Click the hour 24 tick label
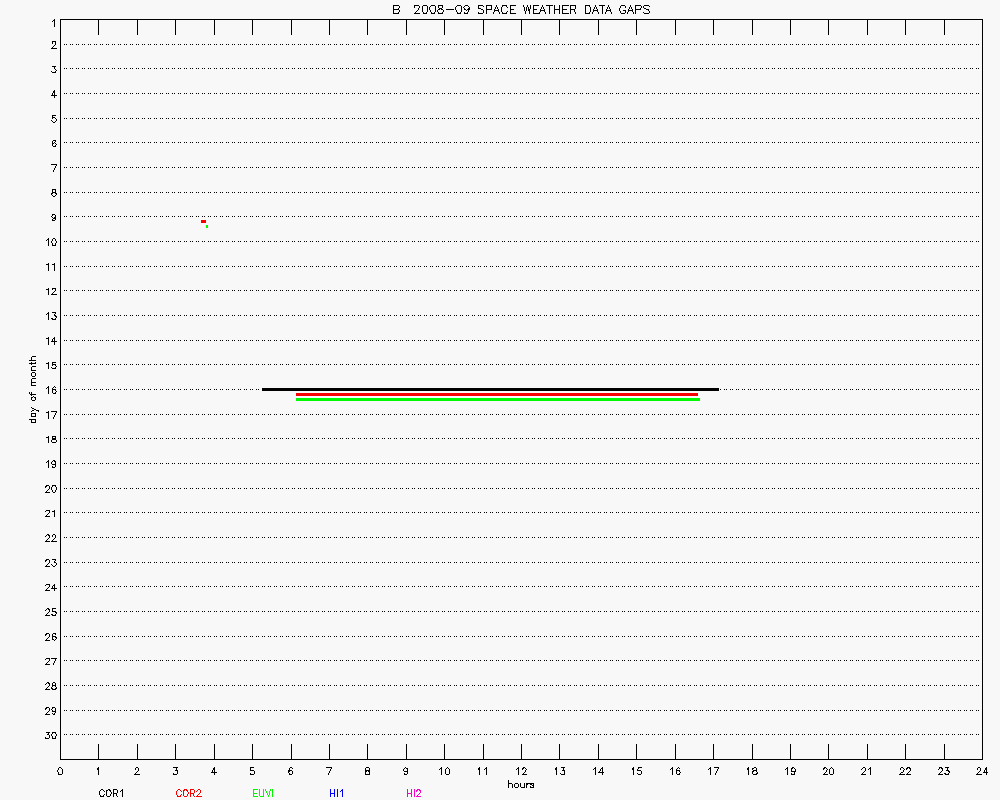The width and height of the screenshot is (1000, 800). coord(981,771)
